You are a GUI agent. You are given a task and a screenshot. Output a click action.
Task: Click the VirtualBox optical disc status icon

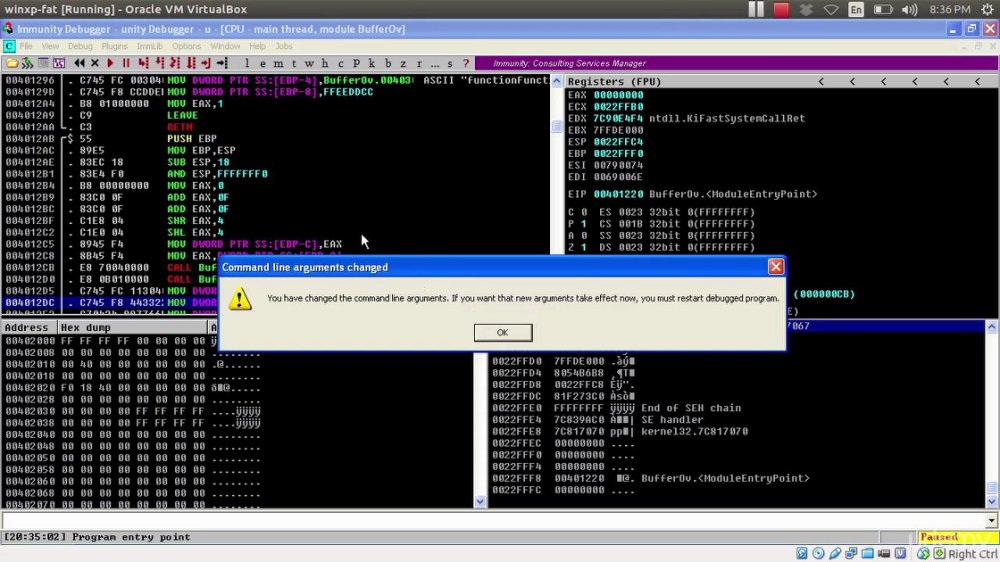tap(818, 553)
